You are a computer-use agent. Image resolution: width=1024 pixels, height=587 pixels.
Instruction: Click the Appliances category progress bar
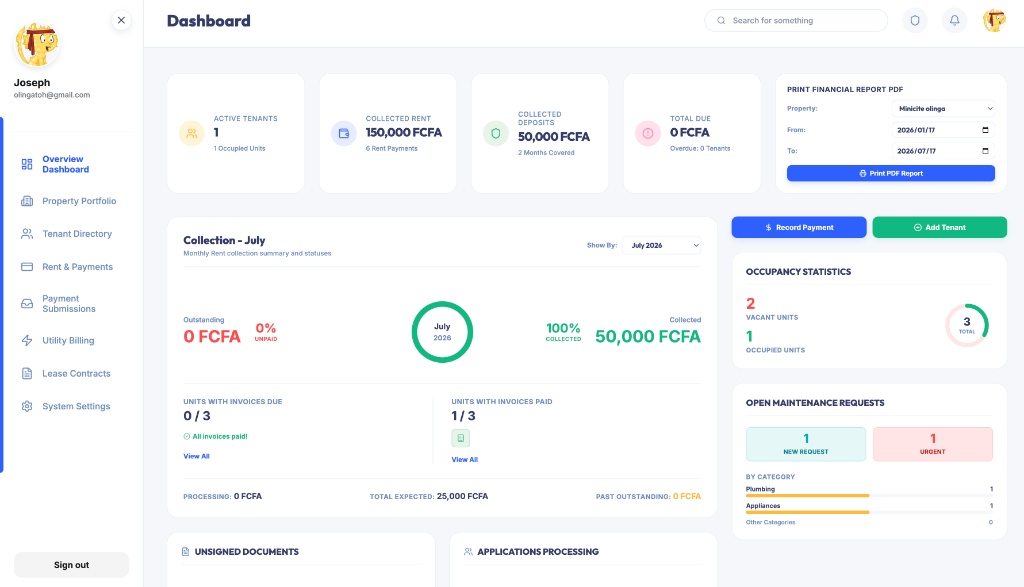click(869, 513)
